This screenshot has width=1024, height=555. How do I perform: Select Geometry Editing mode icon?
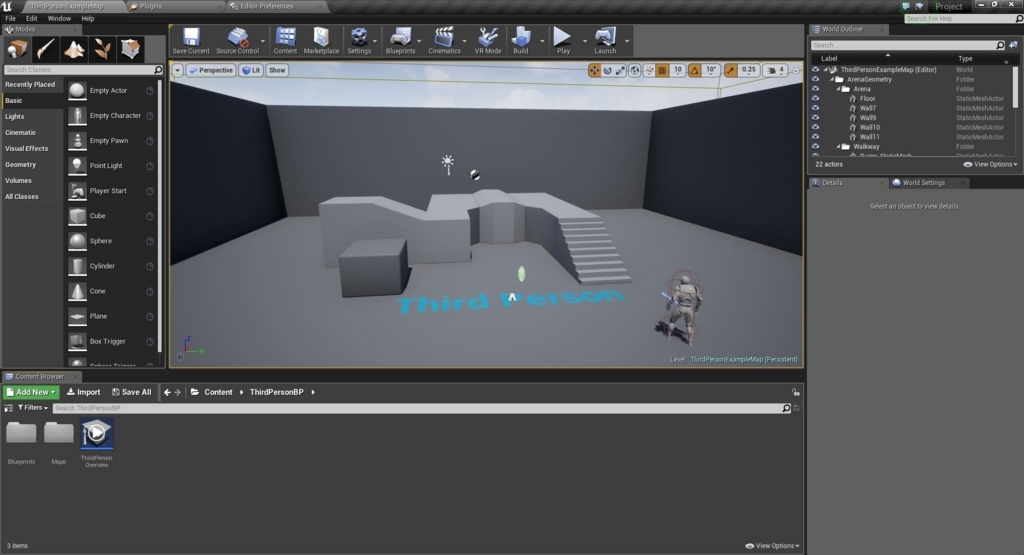click(130, 49)
